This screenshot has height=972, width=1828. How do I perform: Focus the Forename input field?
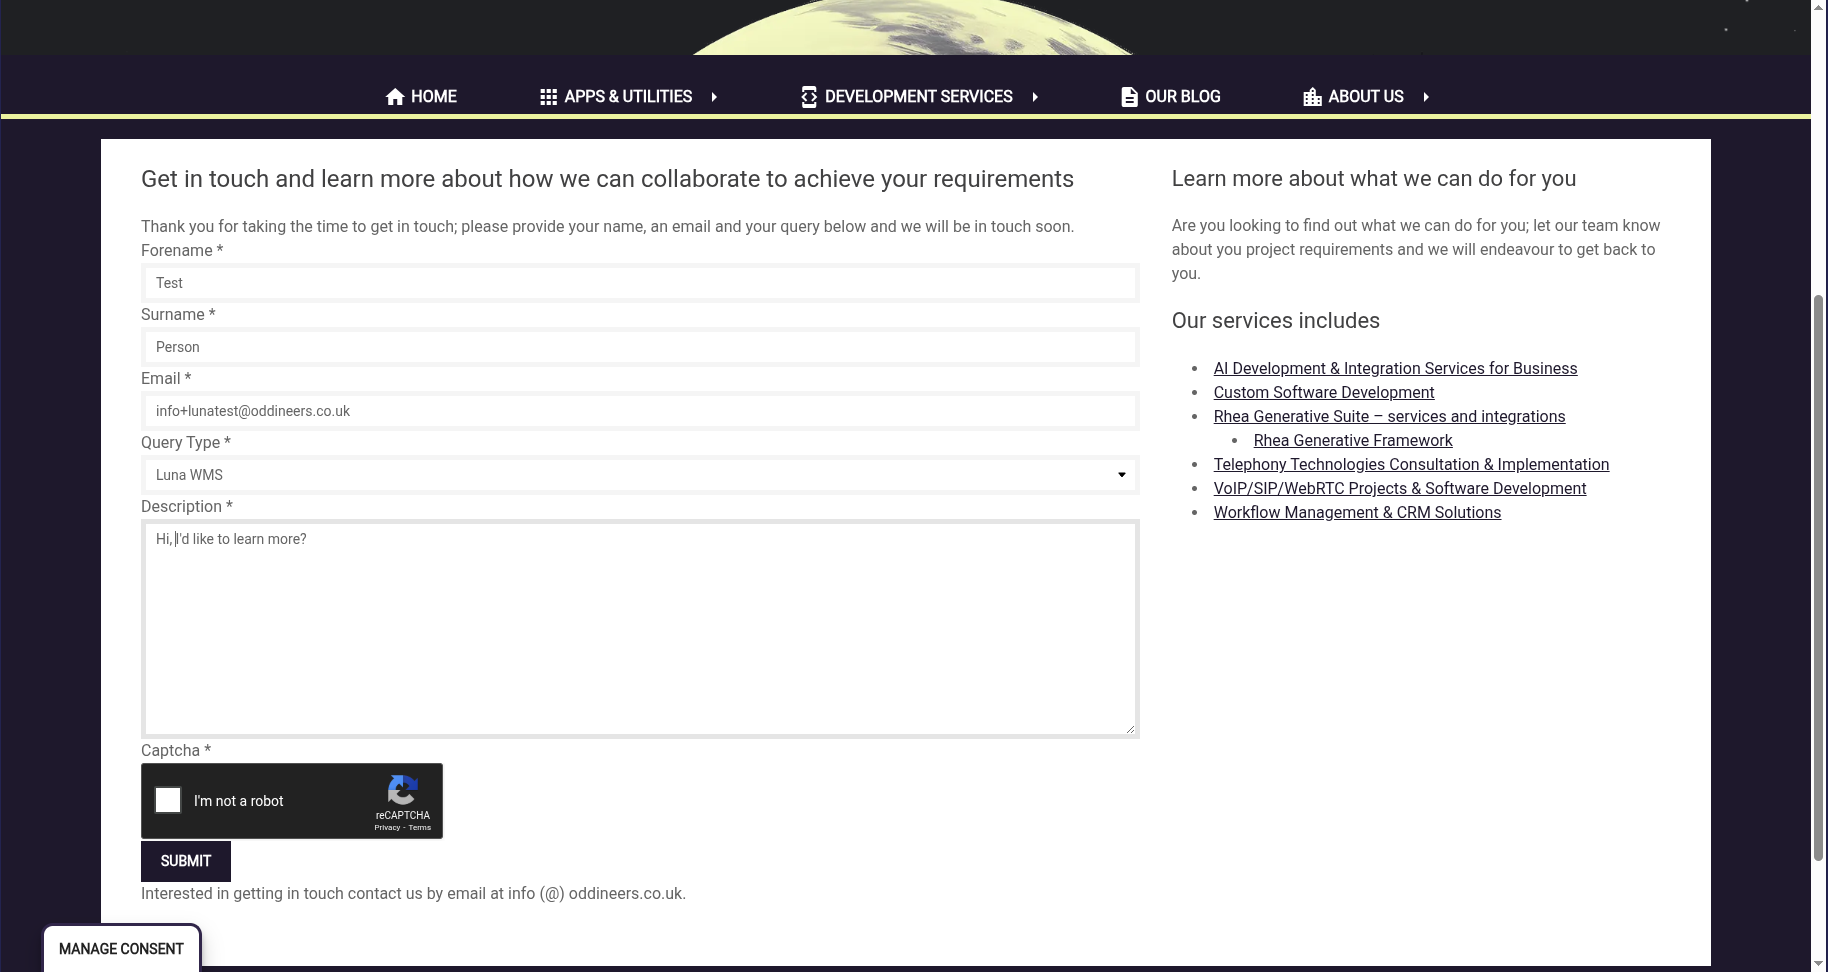coord(640,283)
